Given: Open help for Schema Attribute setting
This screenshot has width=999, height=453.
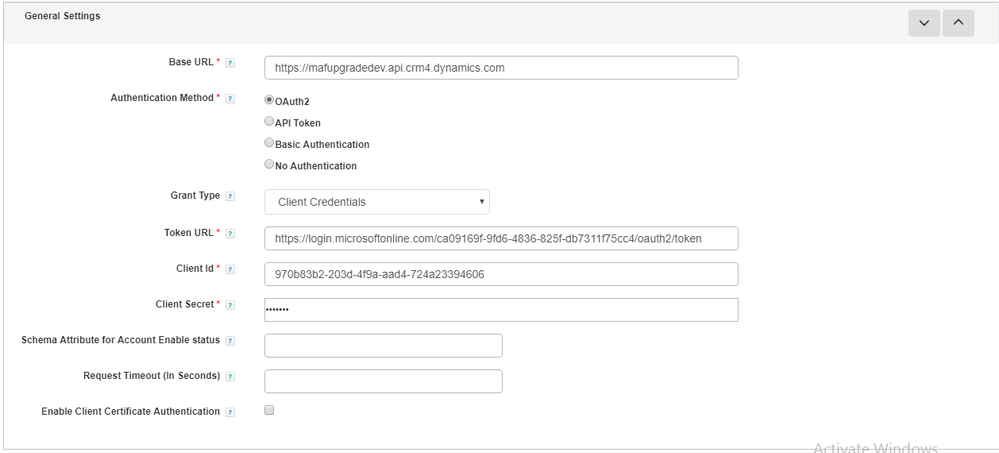Looking at the screenshot, I should tap(230, 341).
